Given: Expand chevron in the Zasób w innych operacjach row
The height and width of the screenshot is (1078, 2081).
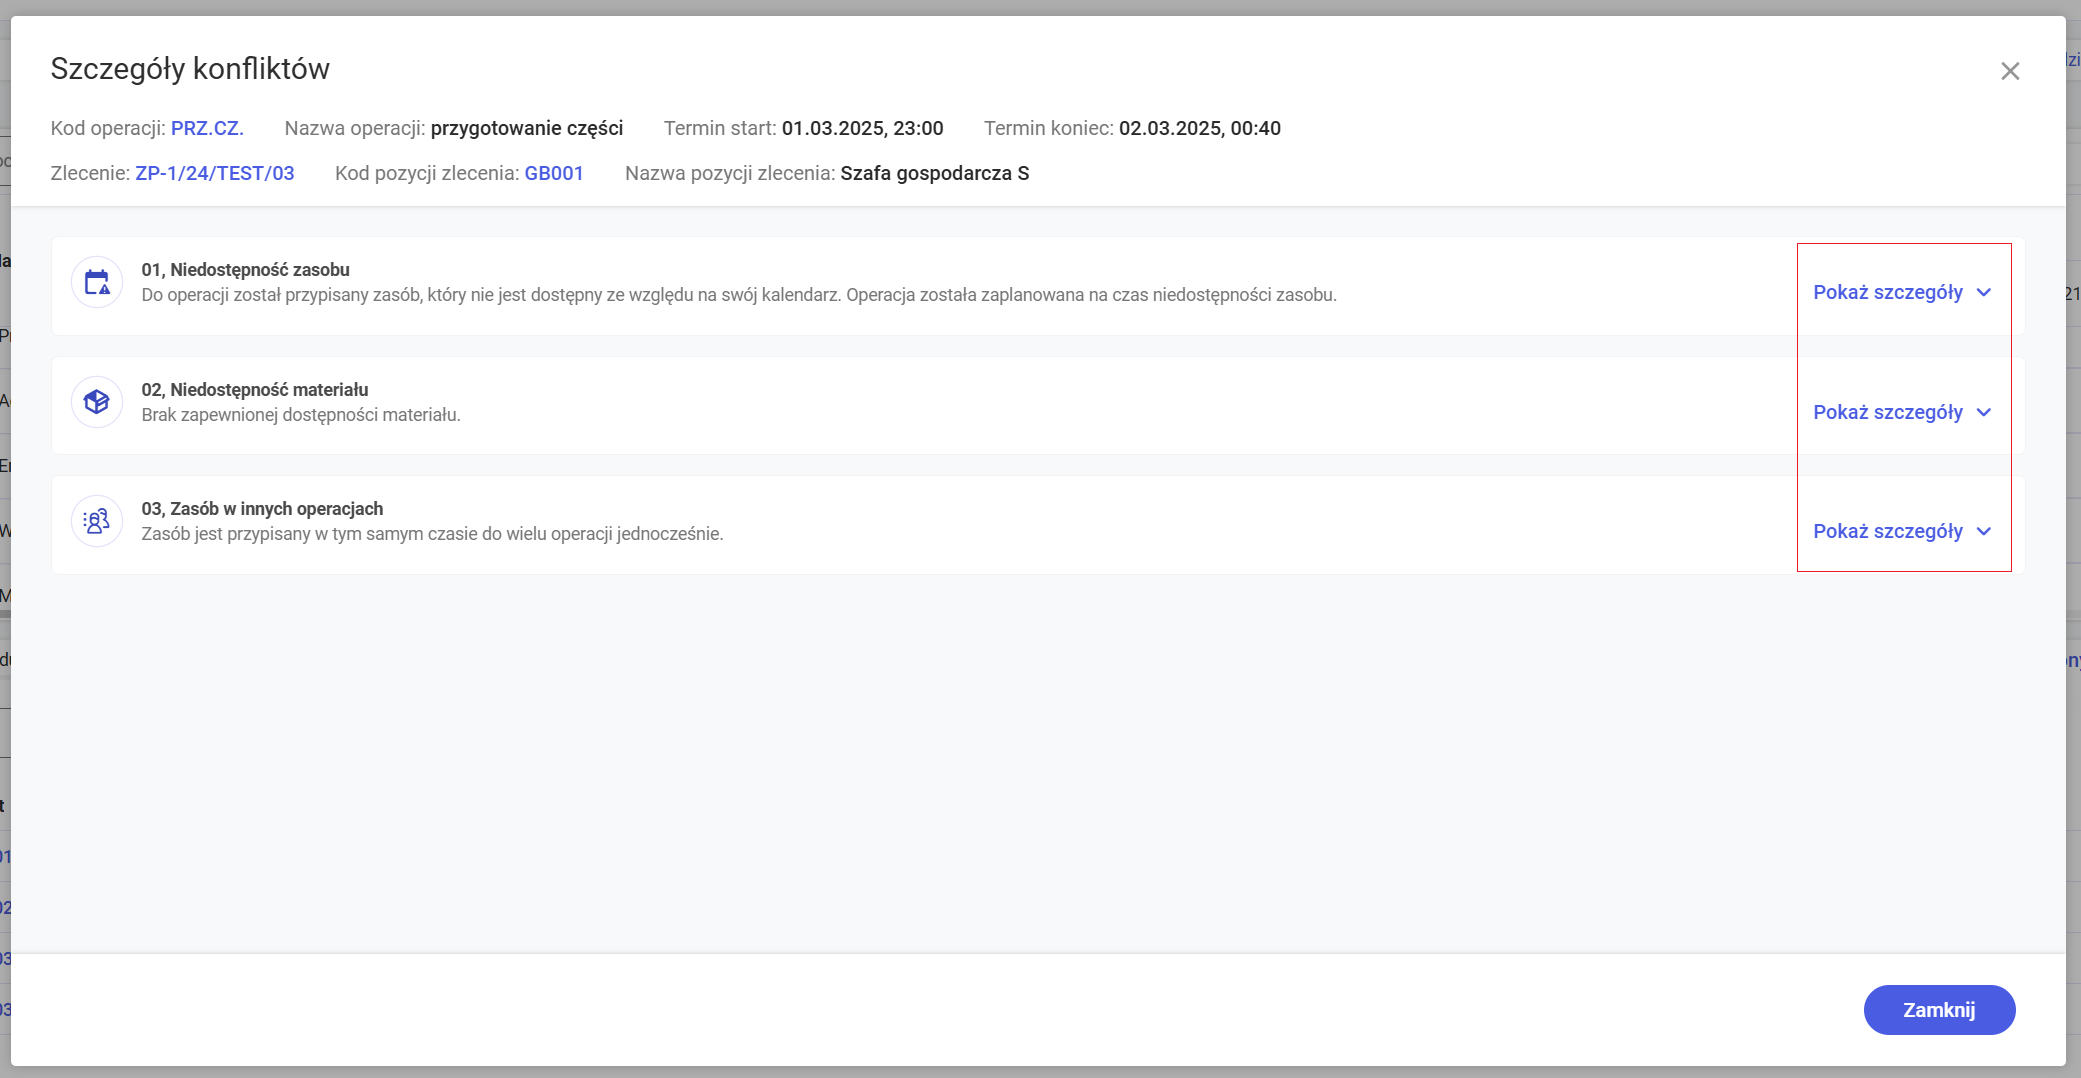Looking at the screenshot, I should point(1984,532).
